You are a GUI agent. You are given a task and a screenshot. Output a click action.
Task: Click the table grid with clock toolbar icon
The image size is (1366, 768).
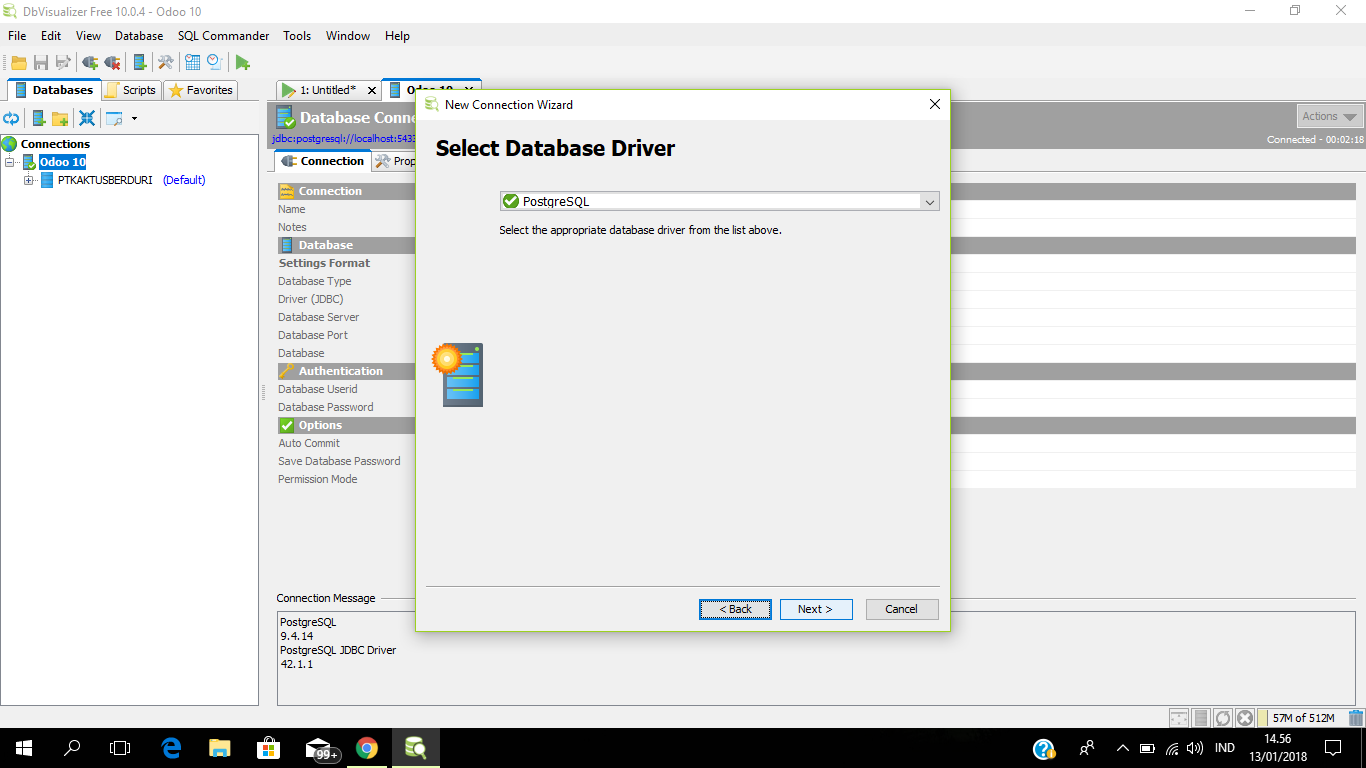coord(193,62)
